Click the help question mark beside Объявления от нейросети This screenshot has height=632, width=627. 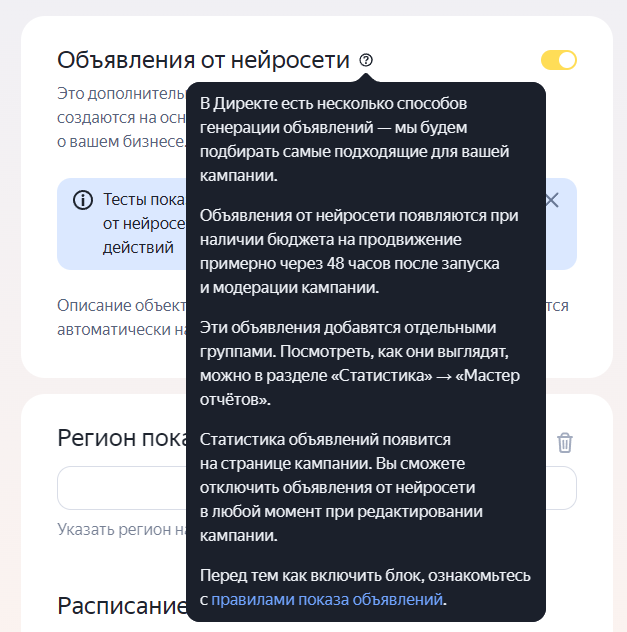pos(366,60)
